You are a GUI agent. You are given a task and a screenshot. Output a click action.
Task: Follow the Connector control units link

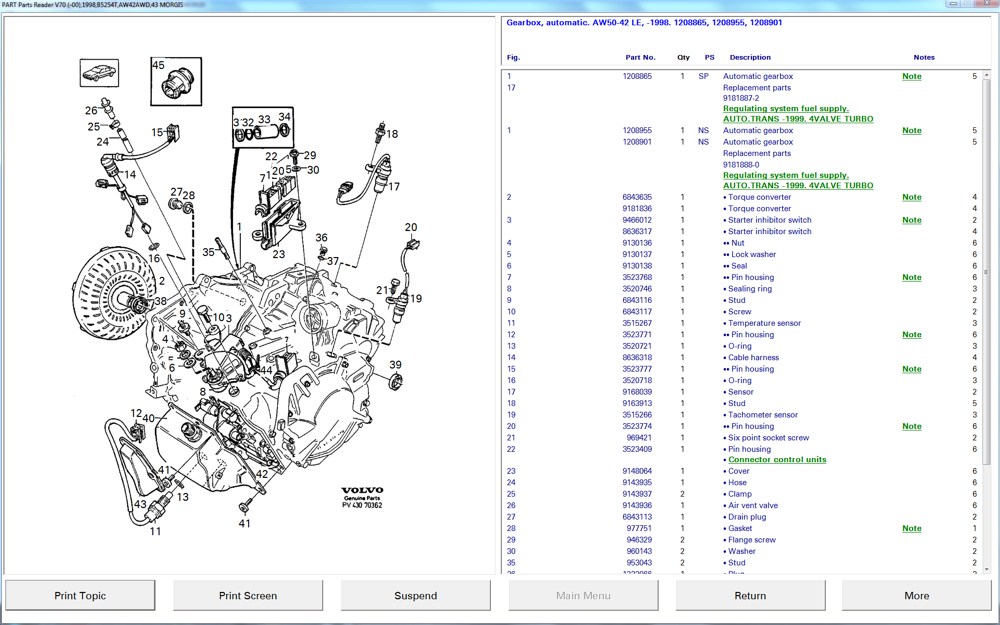(777, 460)
